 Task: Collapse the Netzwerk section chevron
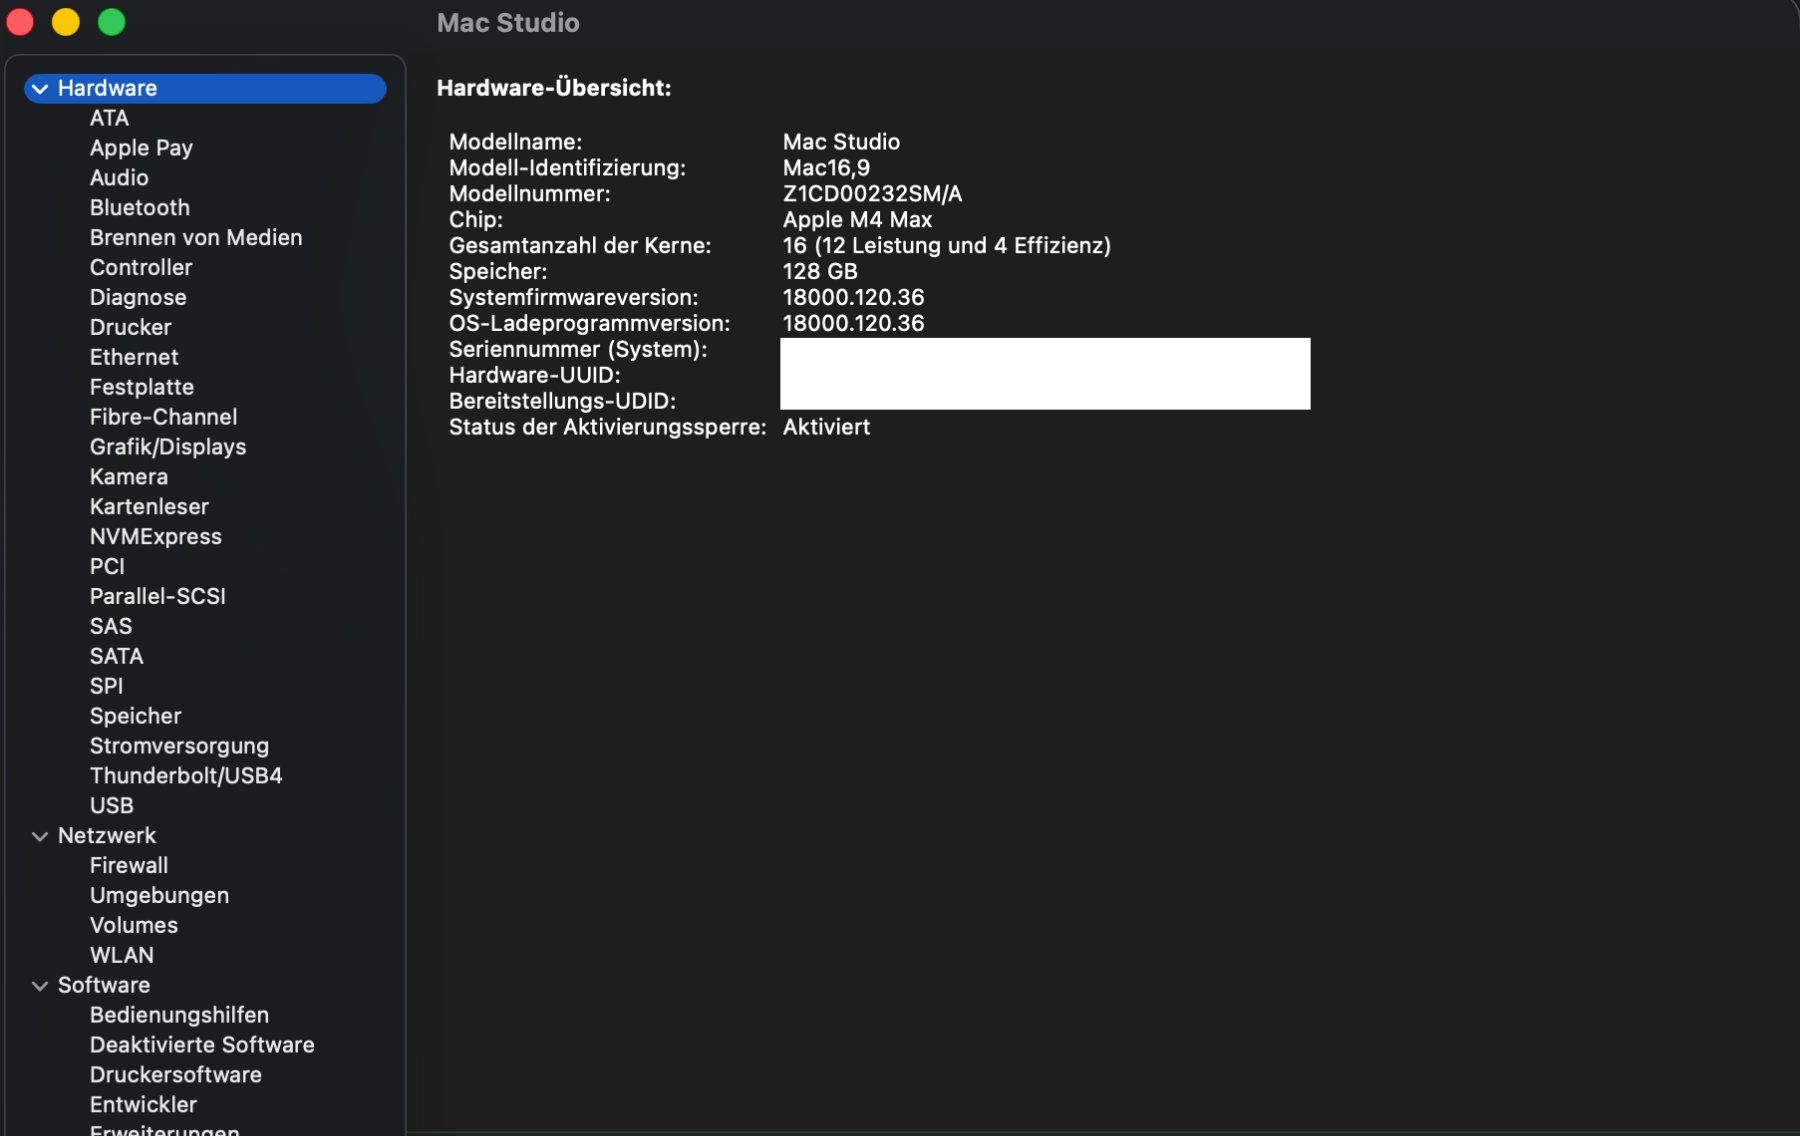click(x=40, y=836)
